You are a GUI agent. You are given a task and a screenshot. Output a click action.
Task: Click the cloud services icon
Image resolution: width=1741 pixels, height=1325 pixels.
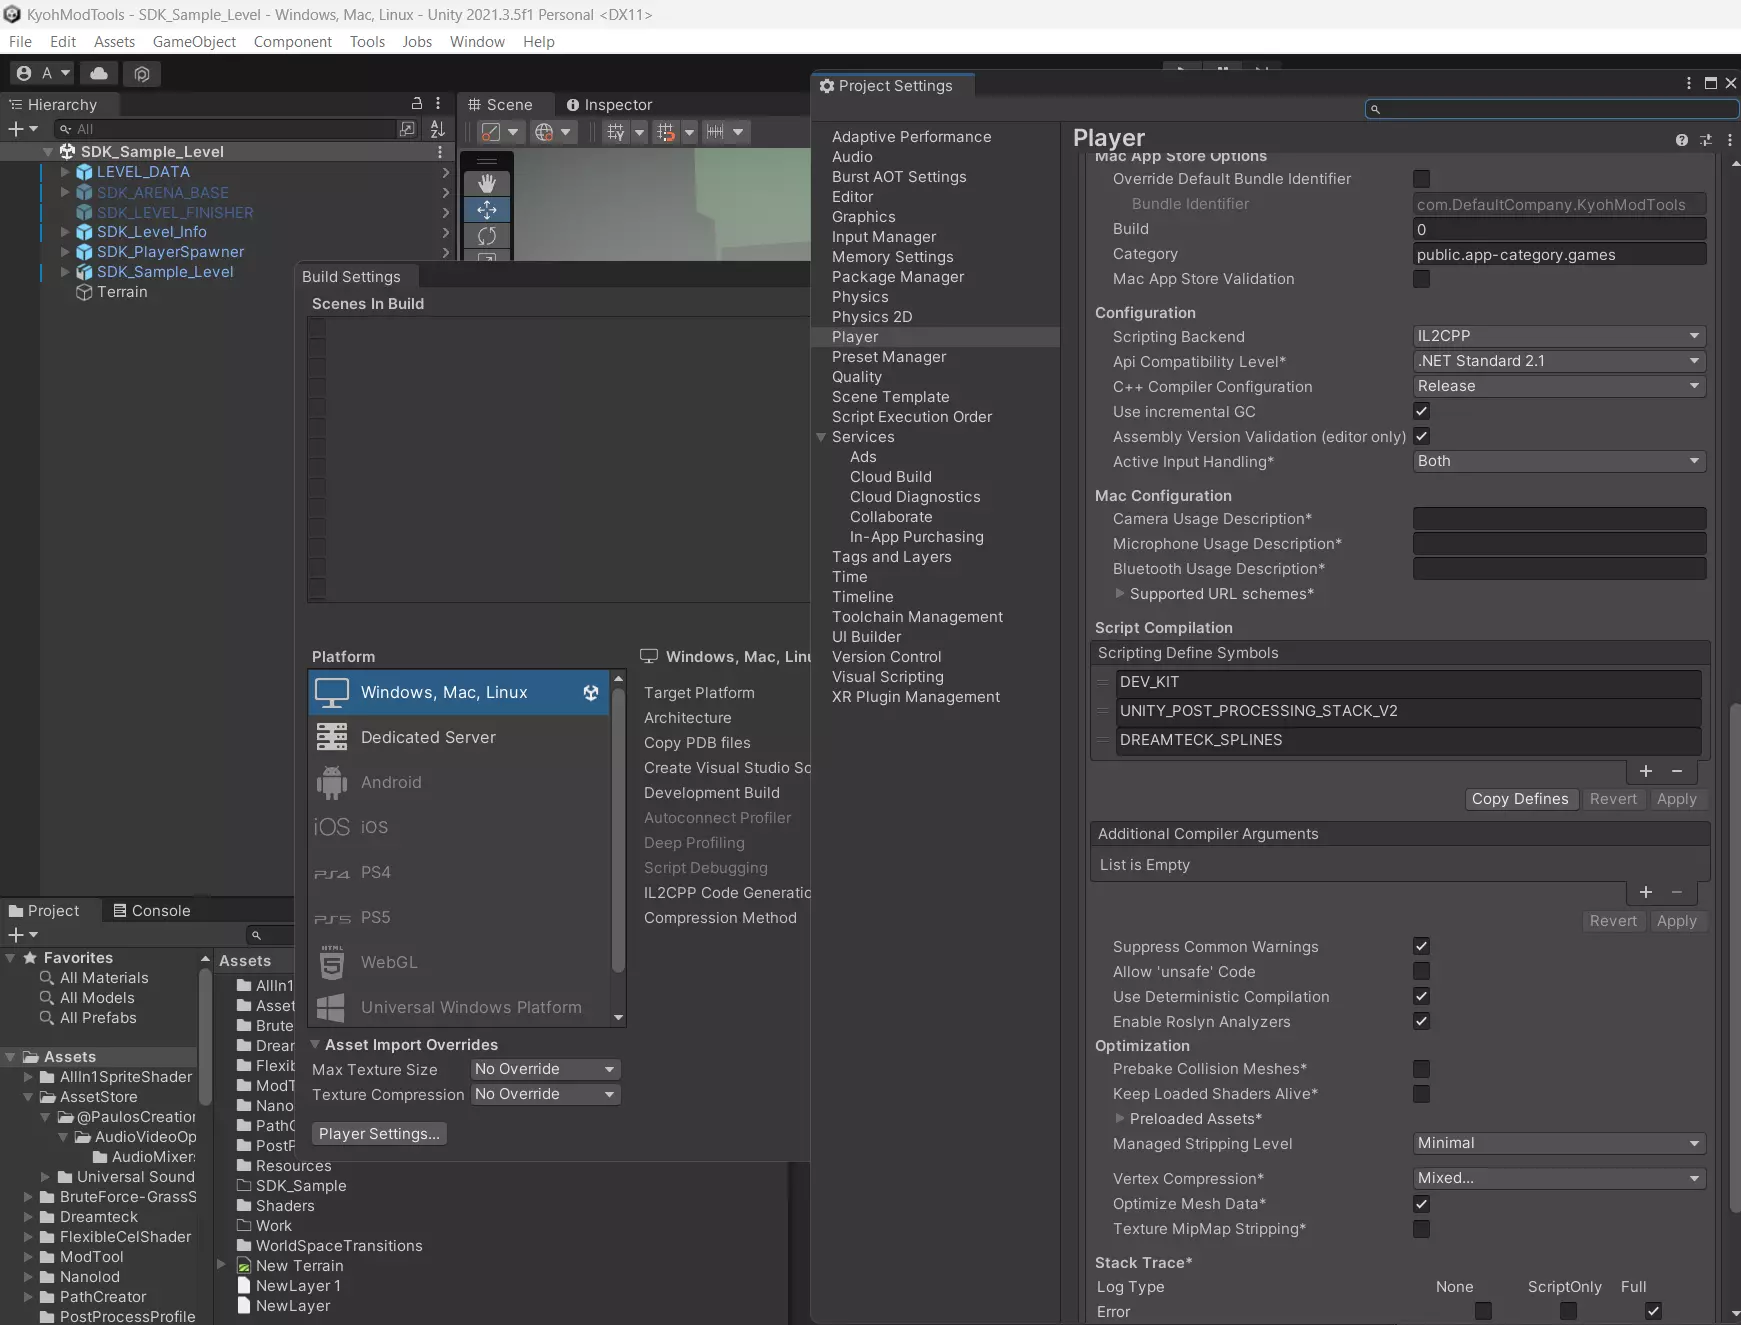pyautogui.click(x=99, y=73)
